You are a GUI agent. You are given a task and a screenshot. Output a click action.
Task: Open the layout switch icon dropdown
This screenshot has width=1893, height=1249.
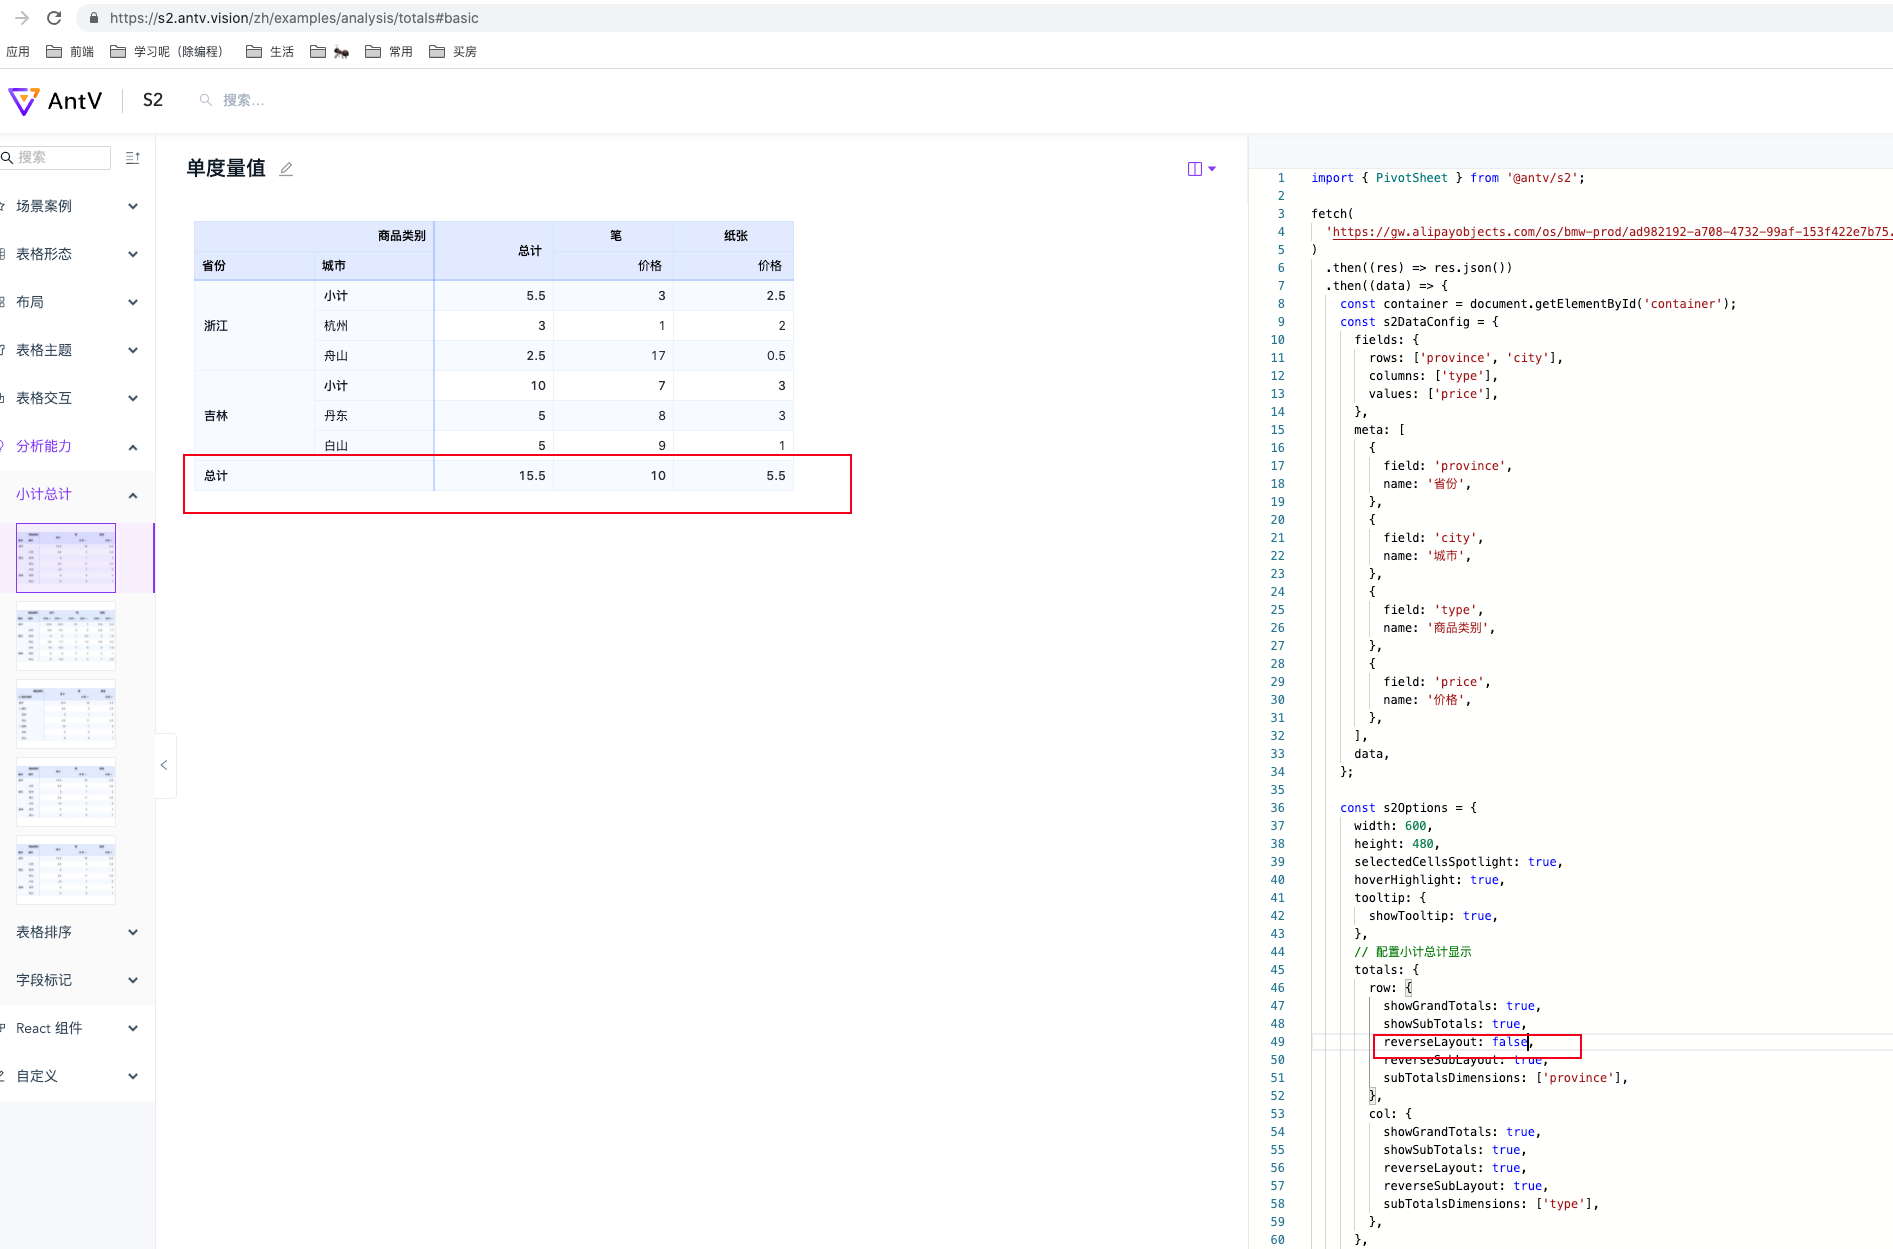tap(1201, 168)
